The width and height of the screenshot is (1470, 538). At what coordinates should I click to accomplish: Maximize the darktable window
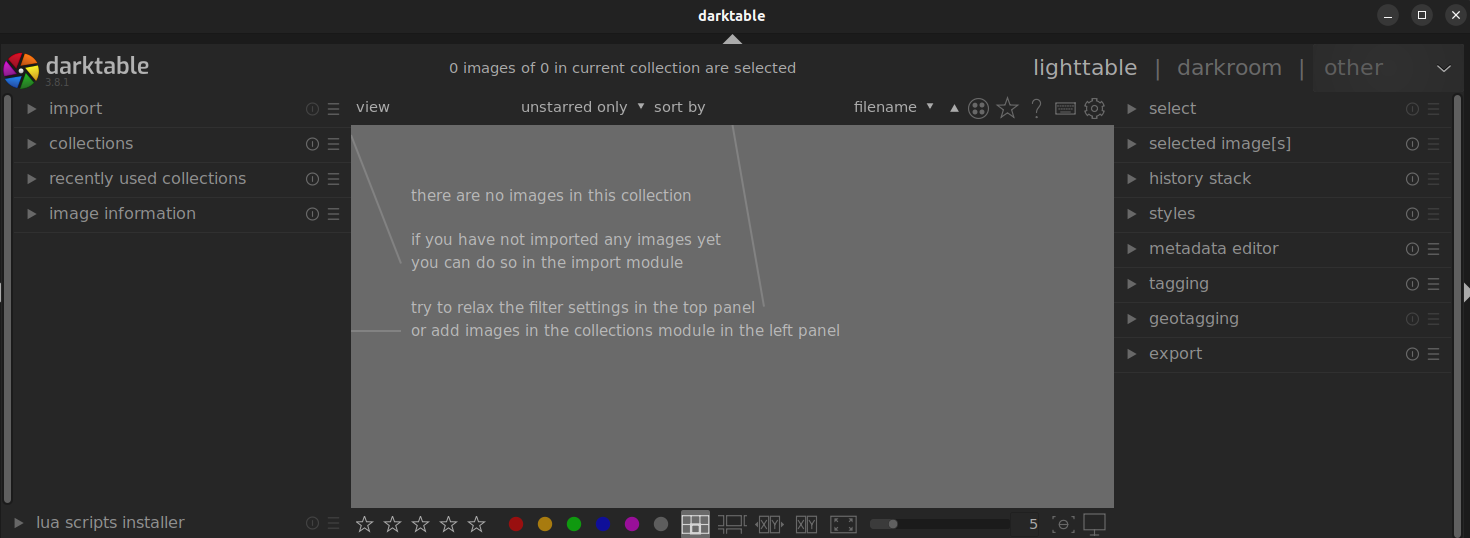click(x=1421, y=14)
